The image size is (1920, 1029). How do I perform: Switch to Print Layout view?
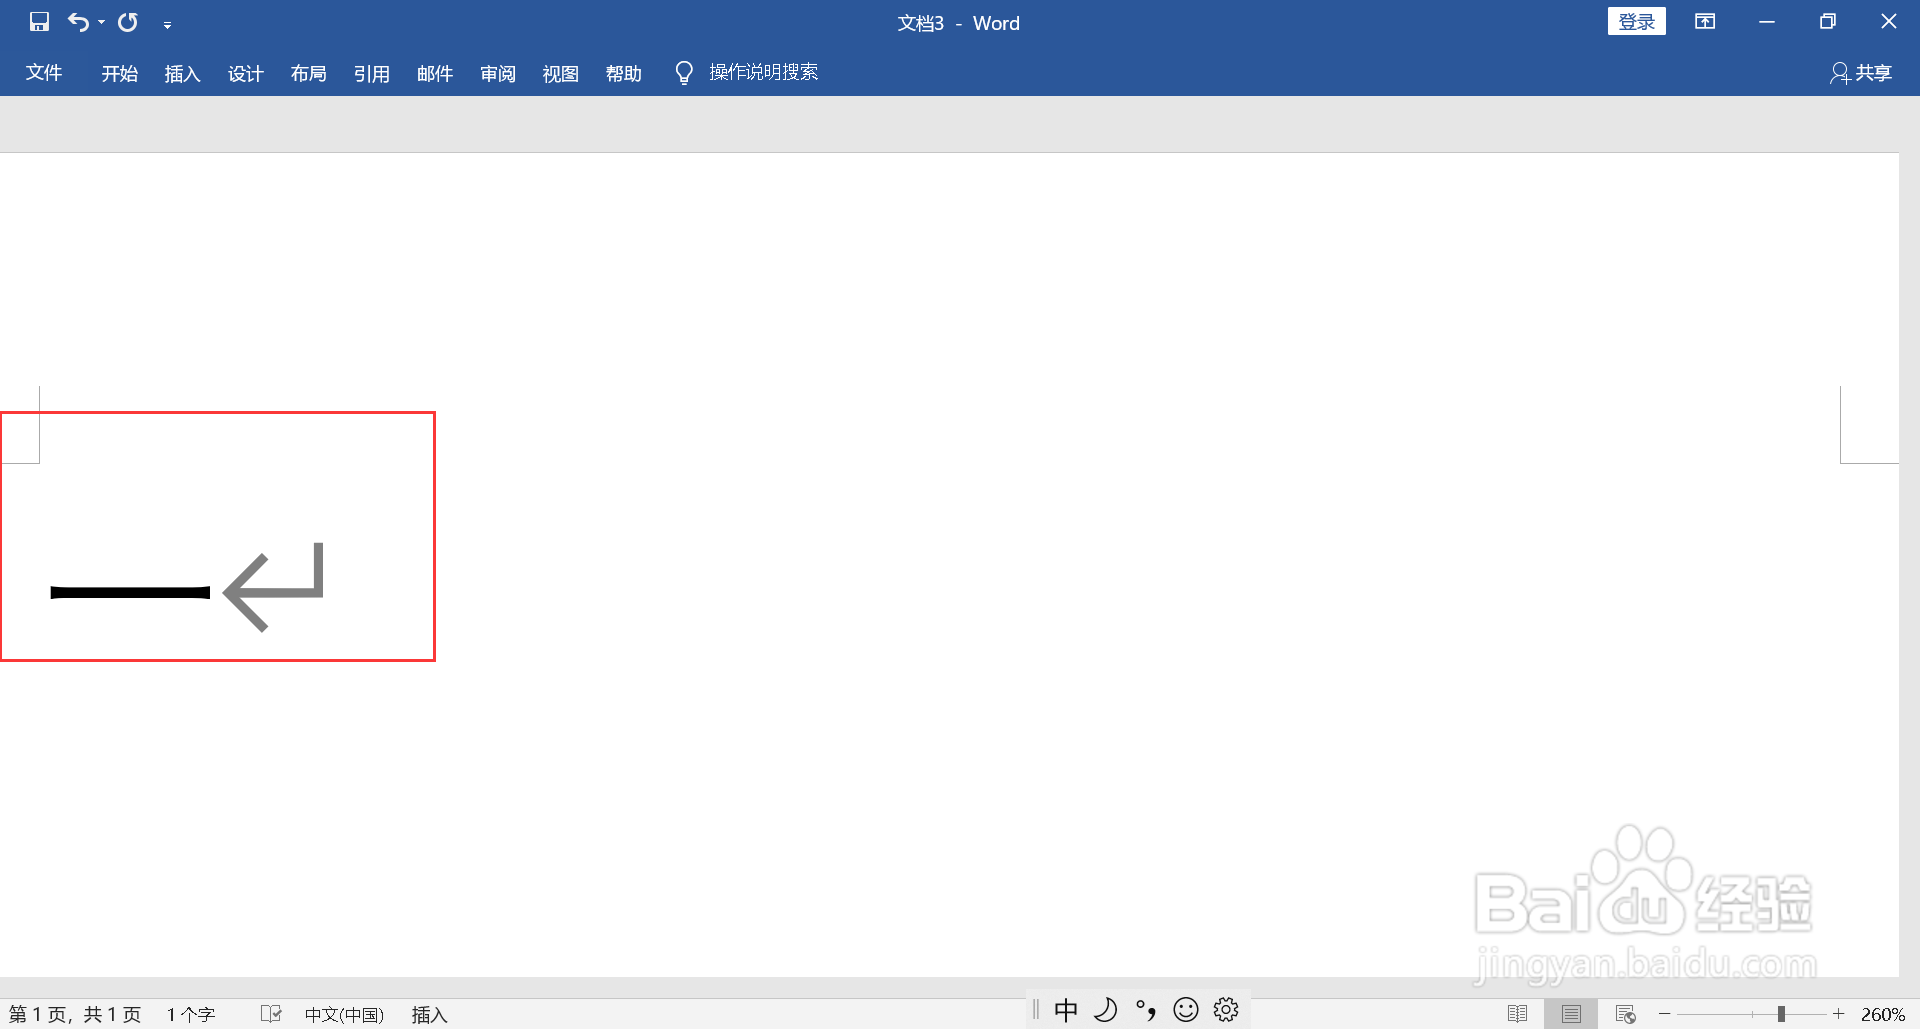point(1571,1014)
